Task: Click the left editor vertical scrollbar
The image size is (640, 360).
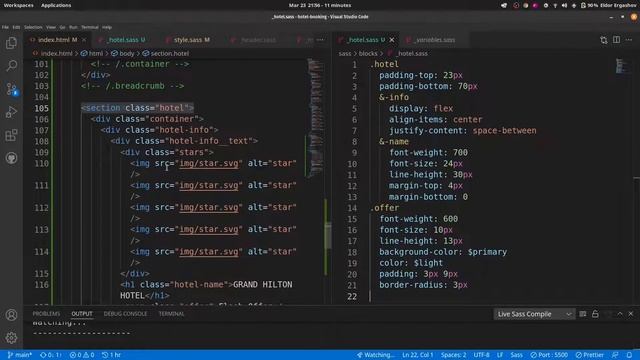Action: coord(328,236)
